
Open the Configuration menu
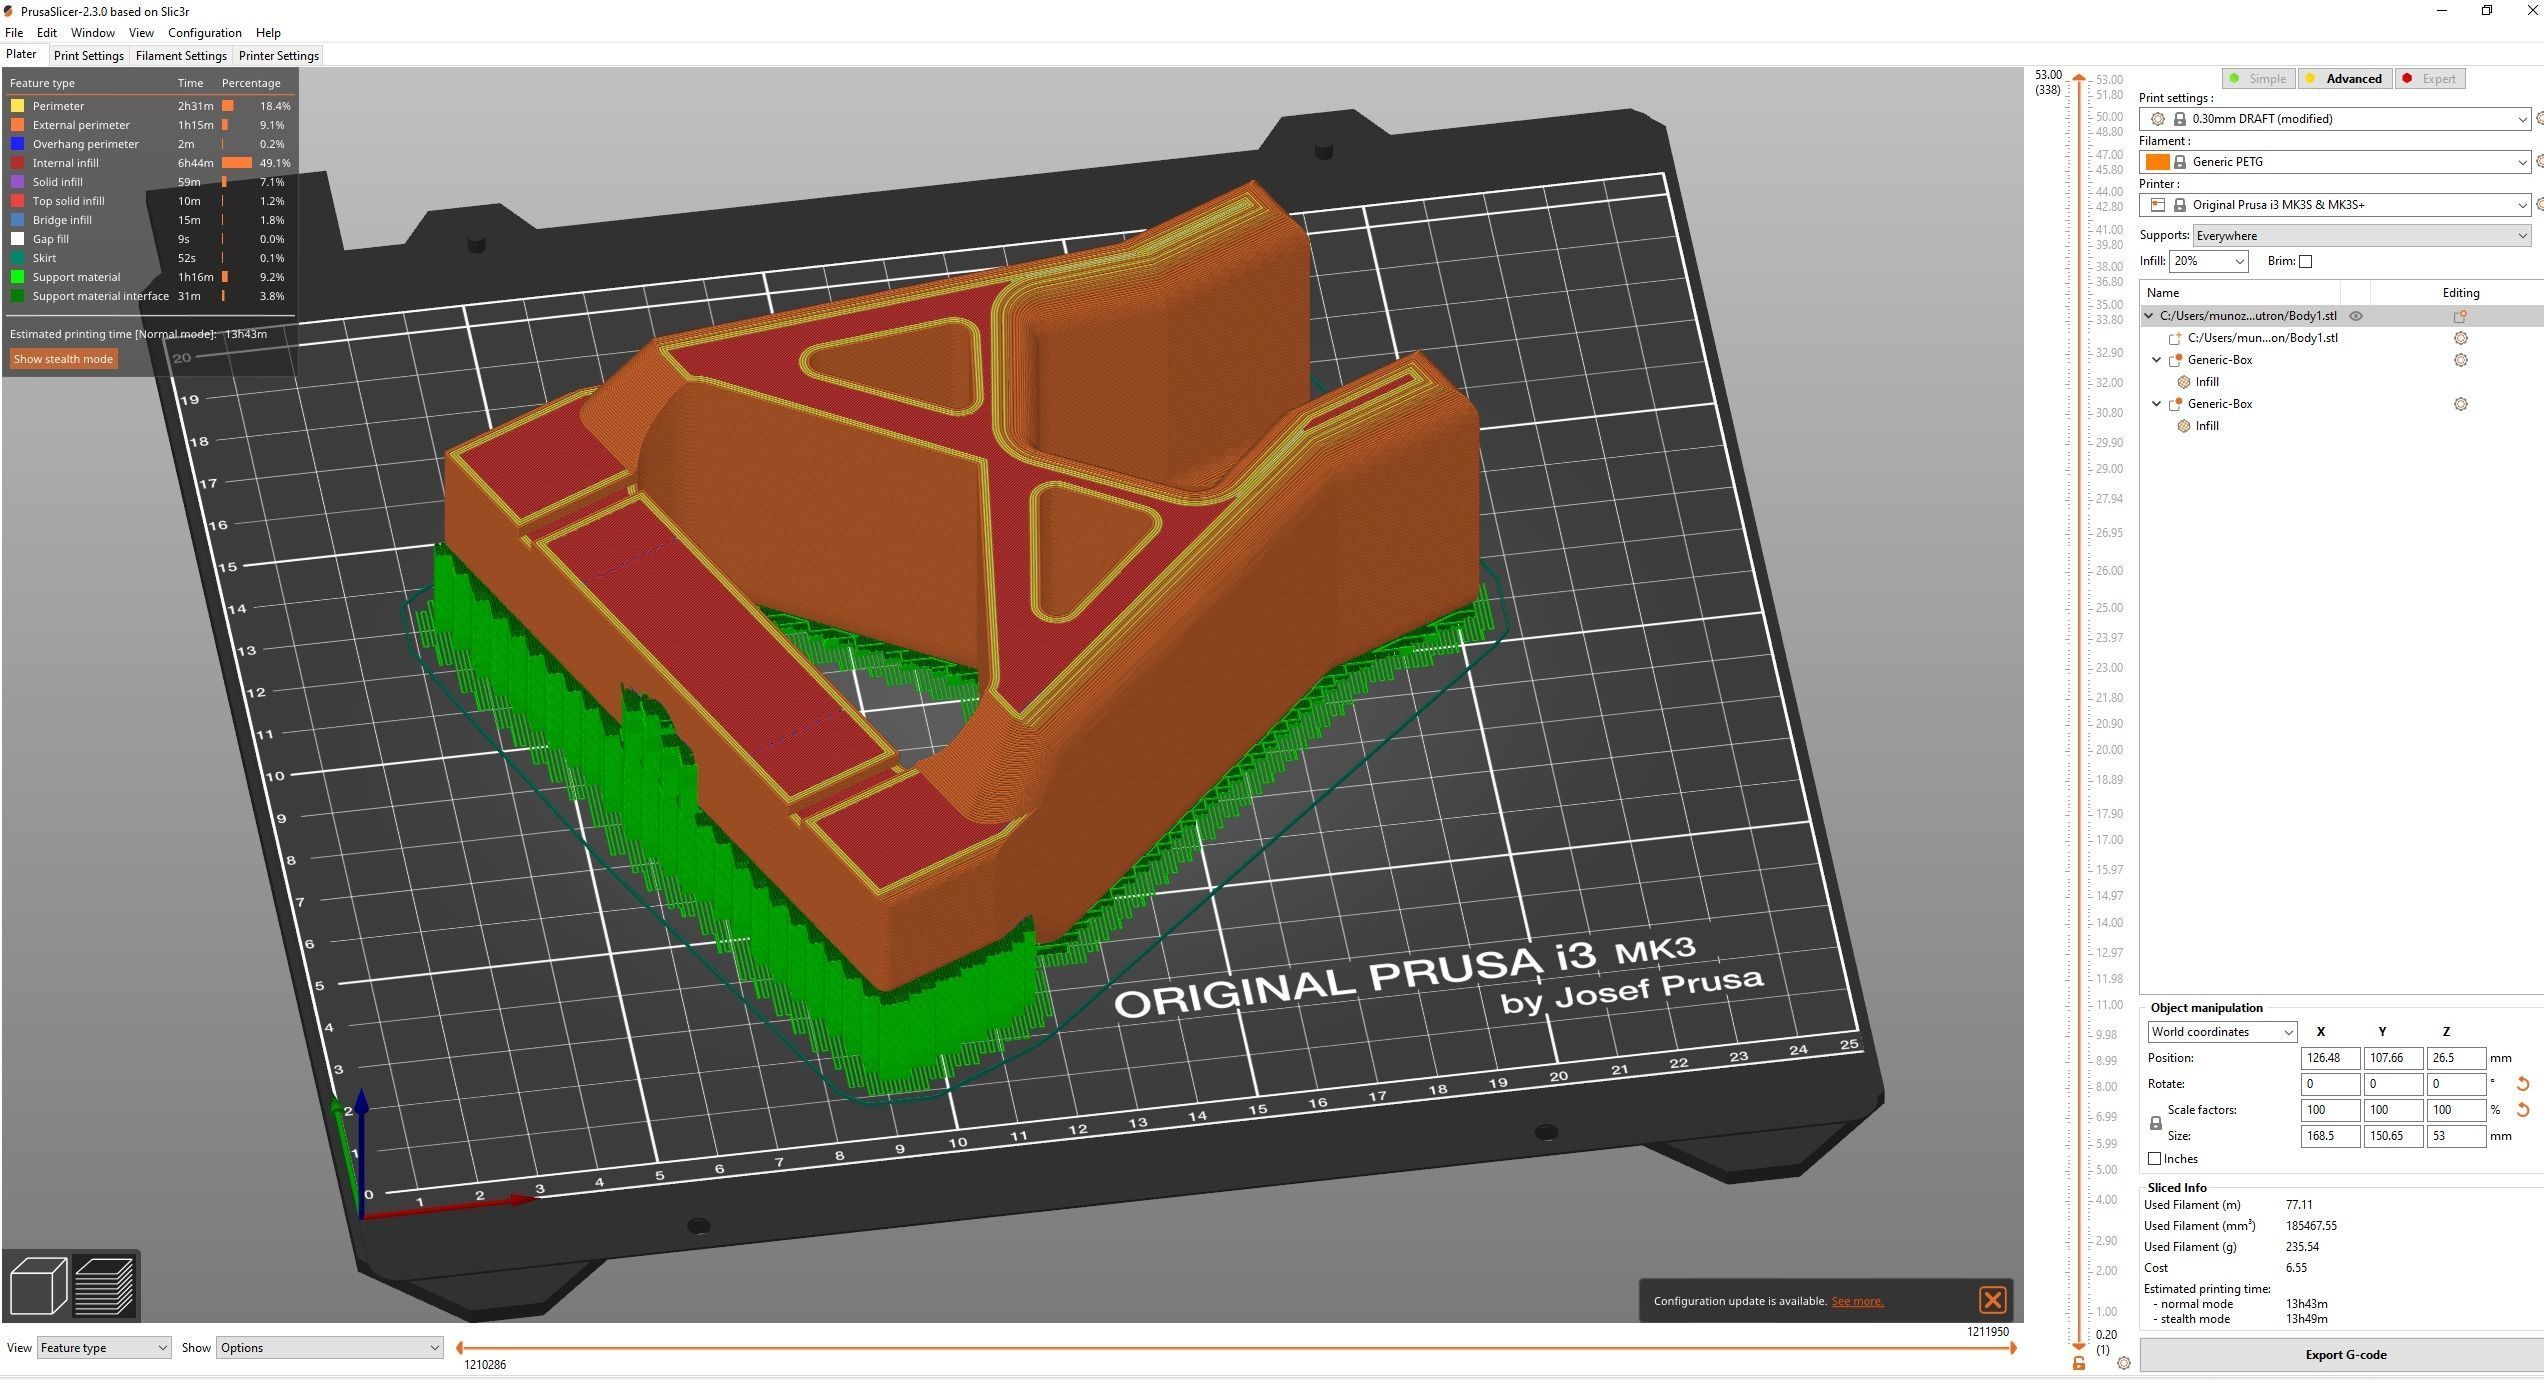tap(204, 33)
